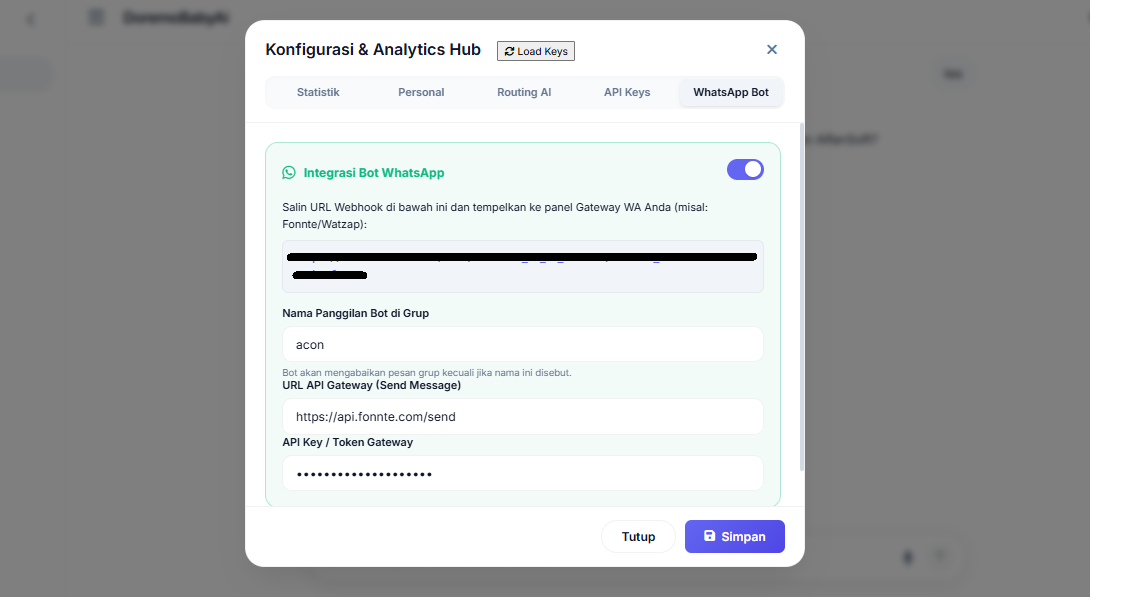Focus the API Key / Token Gateway field
The width and height of the screenshot is (1128, 616).
(x=523, y=474)
